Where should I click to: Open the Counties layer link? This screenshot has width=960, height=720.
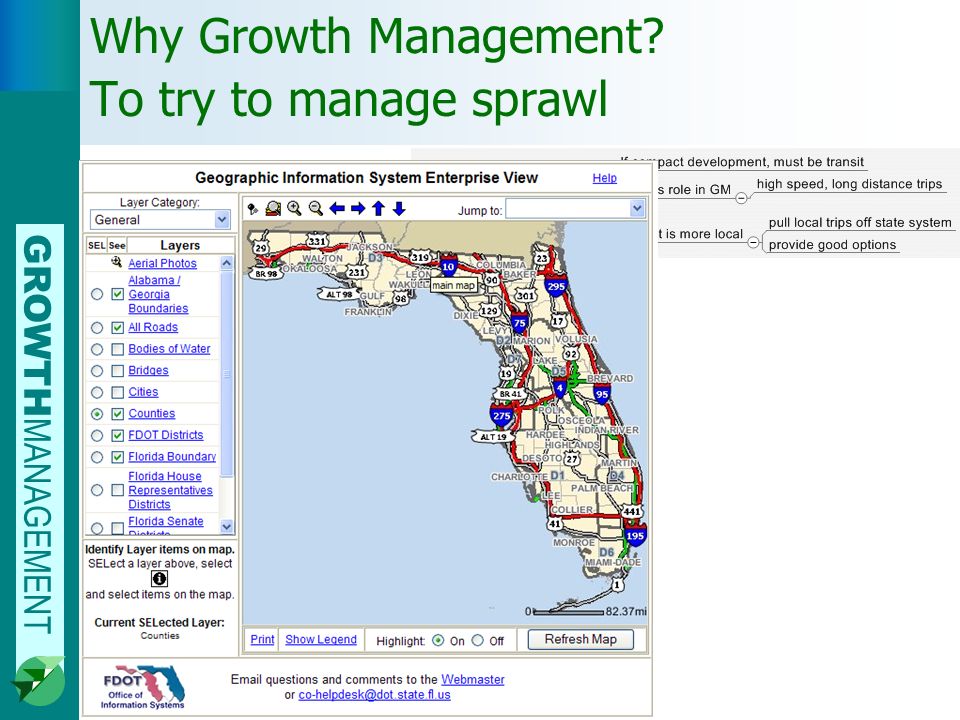click(x=152, y=414)
